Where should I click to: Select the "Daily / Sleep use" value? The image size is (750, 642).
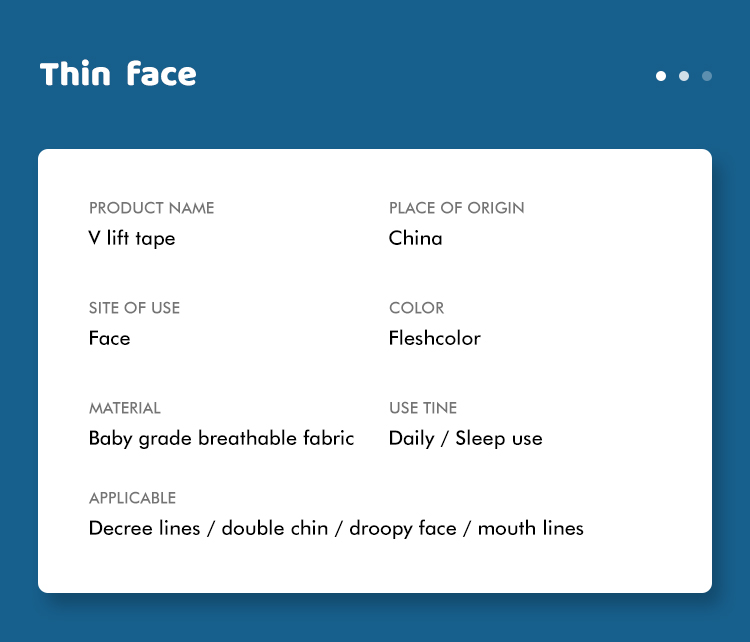[465, 438]
